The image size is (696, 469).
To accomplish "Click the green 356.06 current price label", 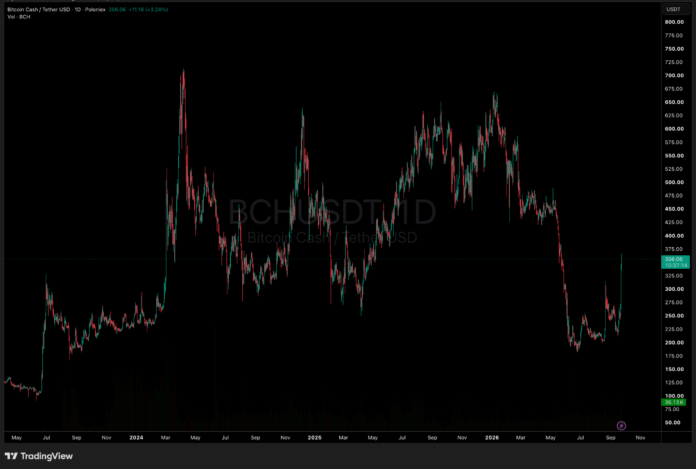I will [675, 262].
